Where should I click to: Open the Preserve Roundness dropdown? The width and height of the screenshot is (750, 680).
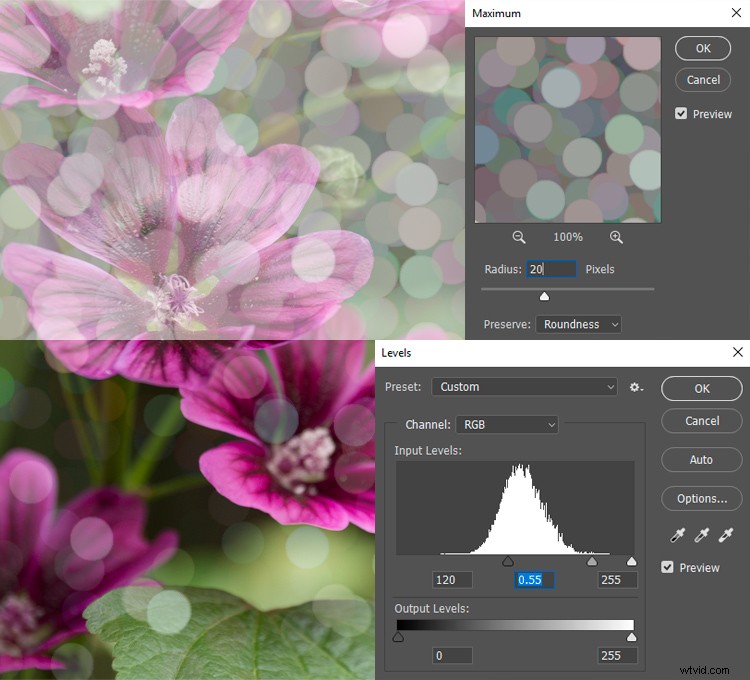click(579, 325)
